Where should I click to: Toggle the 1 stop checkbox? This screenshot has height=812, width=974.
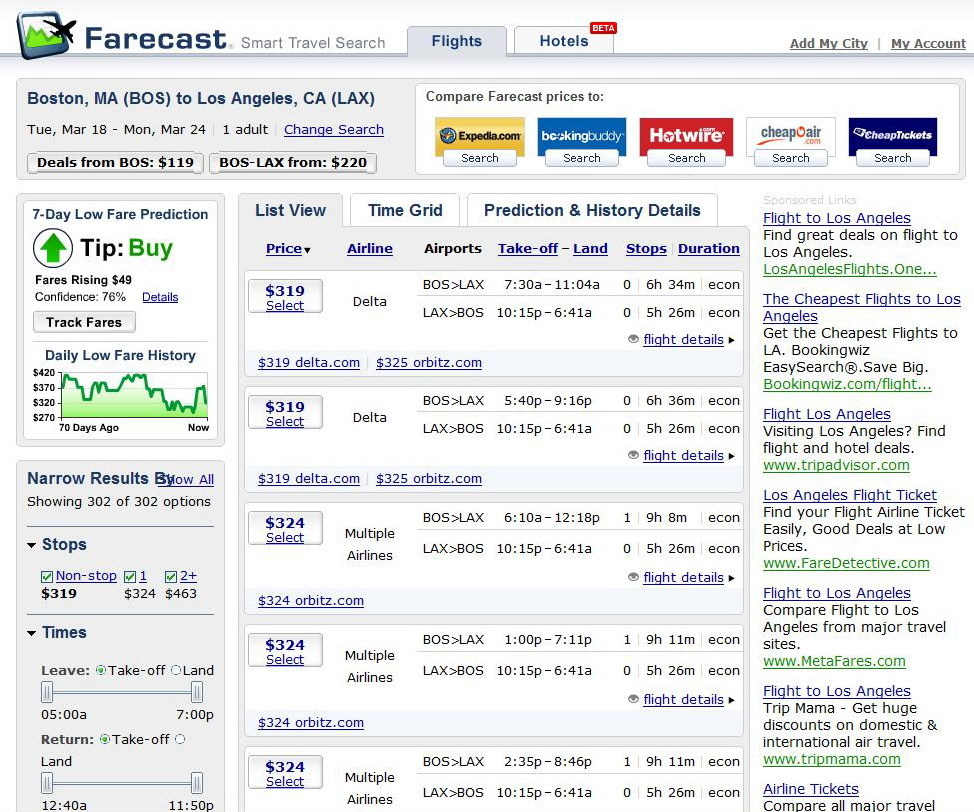click(130, 577)
